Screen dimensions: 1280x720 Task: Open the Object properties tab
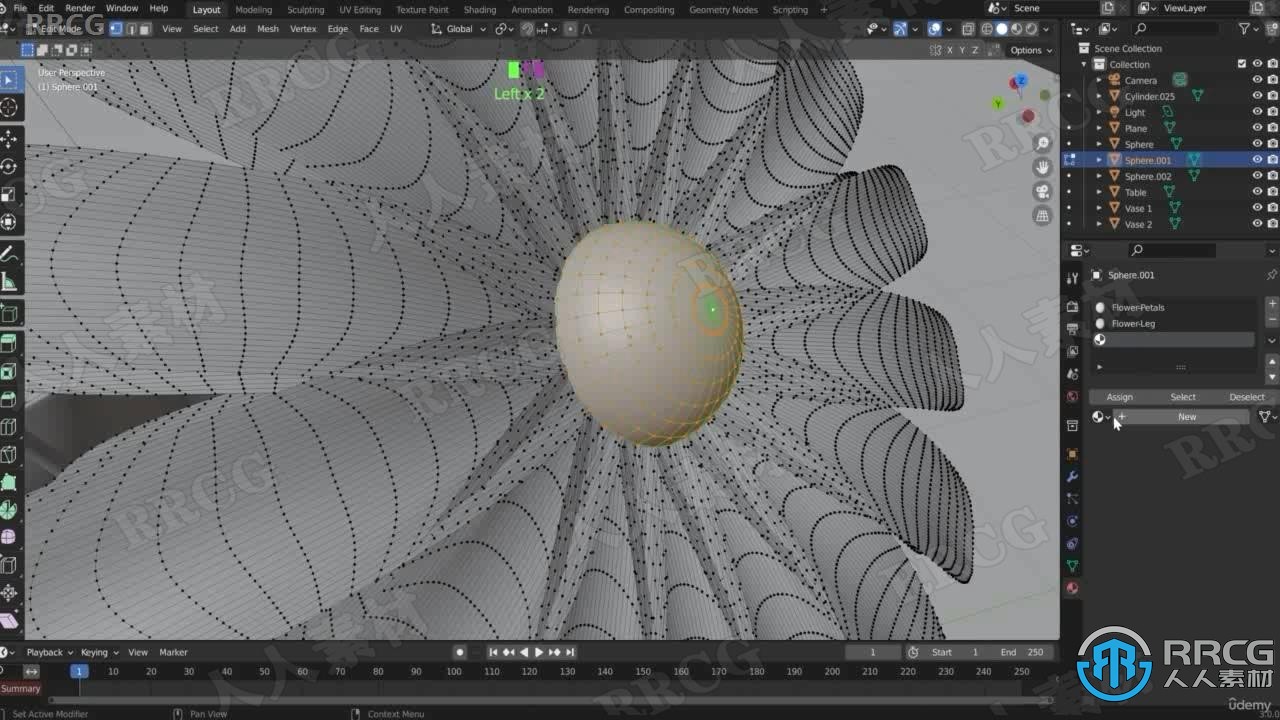point(1072,454)
